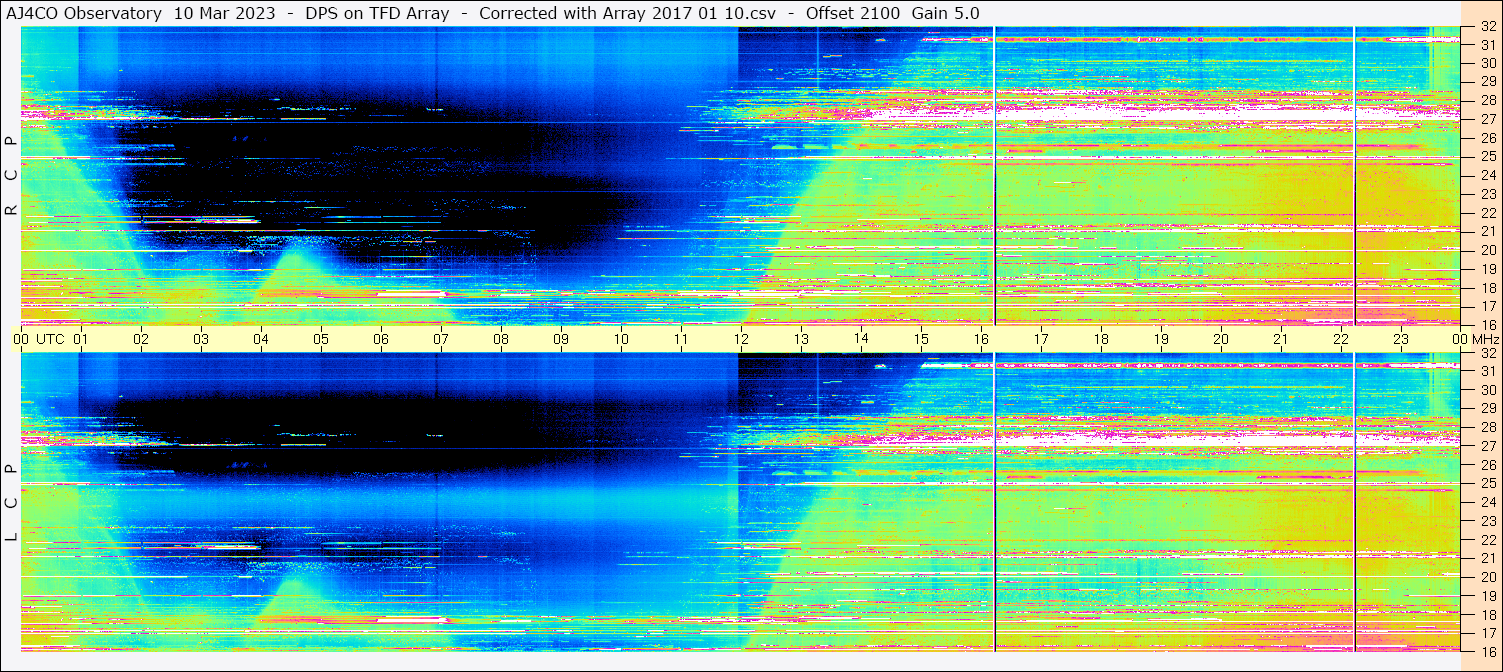Click the 25 MHz label on RCP panel

(1488, 157)
